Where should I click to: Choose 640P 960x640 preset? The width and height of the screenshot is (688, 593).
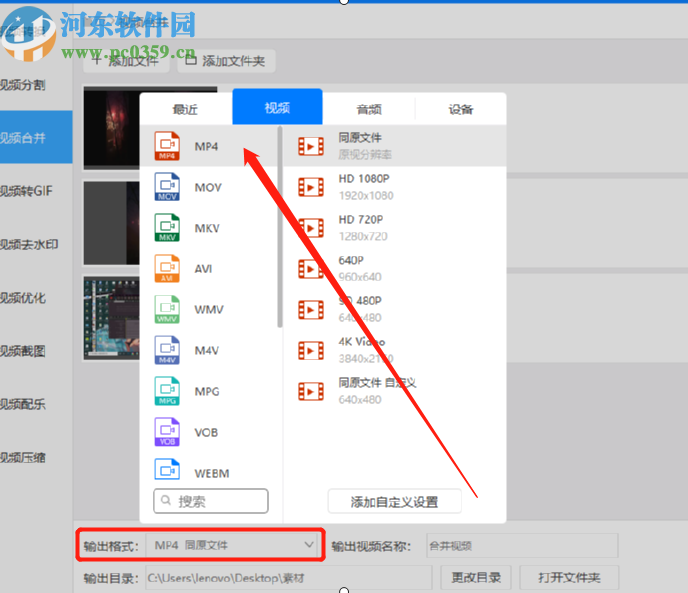tap(395, 269)
